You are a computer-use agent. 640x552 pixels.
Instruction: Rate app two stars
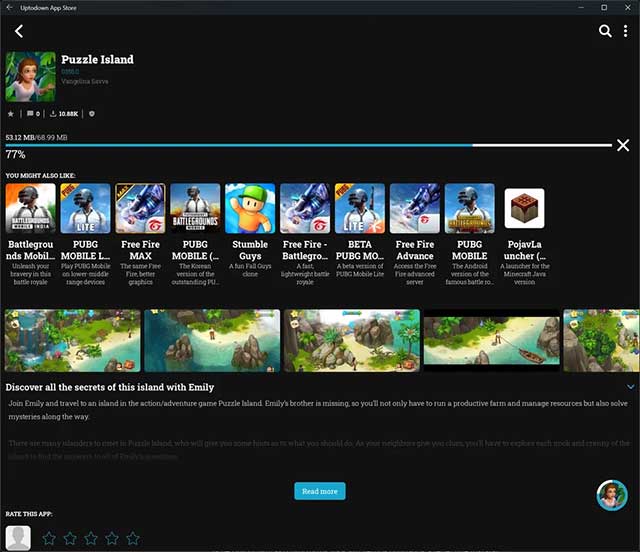pyautogui.click(x=70, y=538)
